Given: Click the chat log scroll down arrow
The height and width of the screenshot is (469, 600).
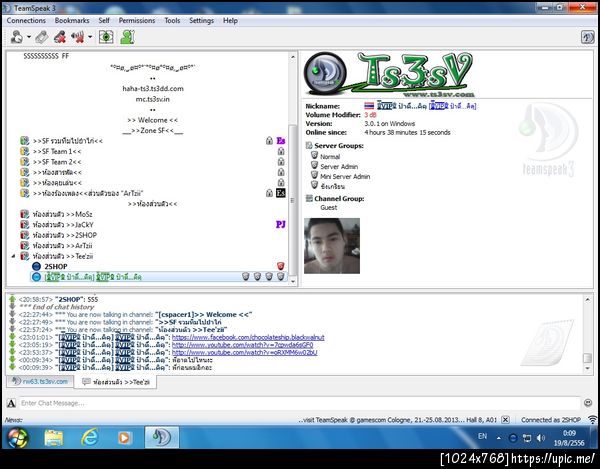Looking at the screenshot, I should pos(587,368).
